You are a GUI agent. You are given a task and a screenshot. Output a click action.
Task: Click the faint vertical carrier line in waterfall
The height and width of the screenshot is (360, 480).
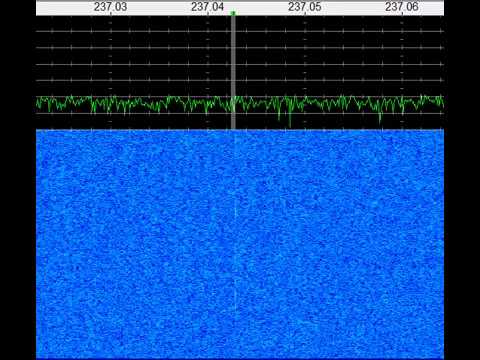tap(235, 243)
